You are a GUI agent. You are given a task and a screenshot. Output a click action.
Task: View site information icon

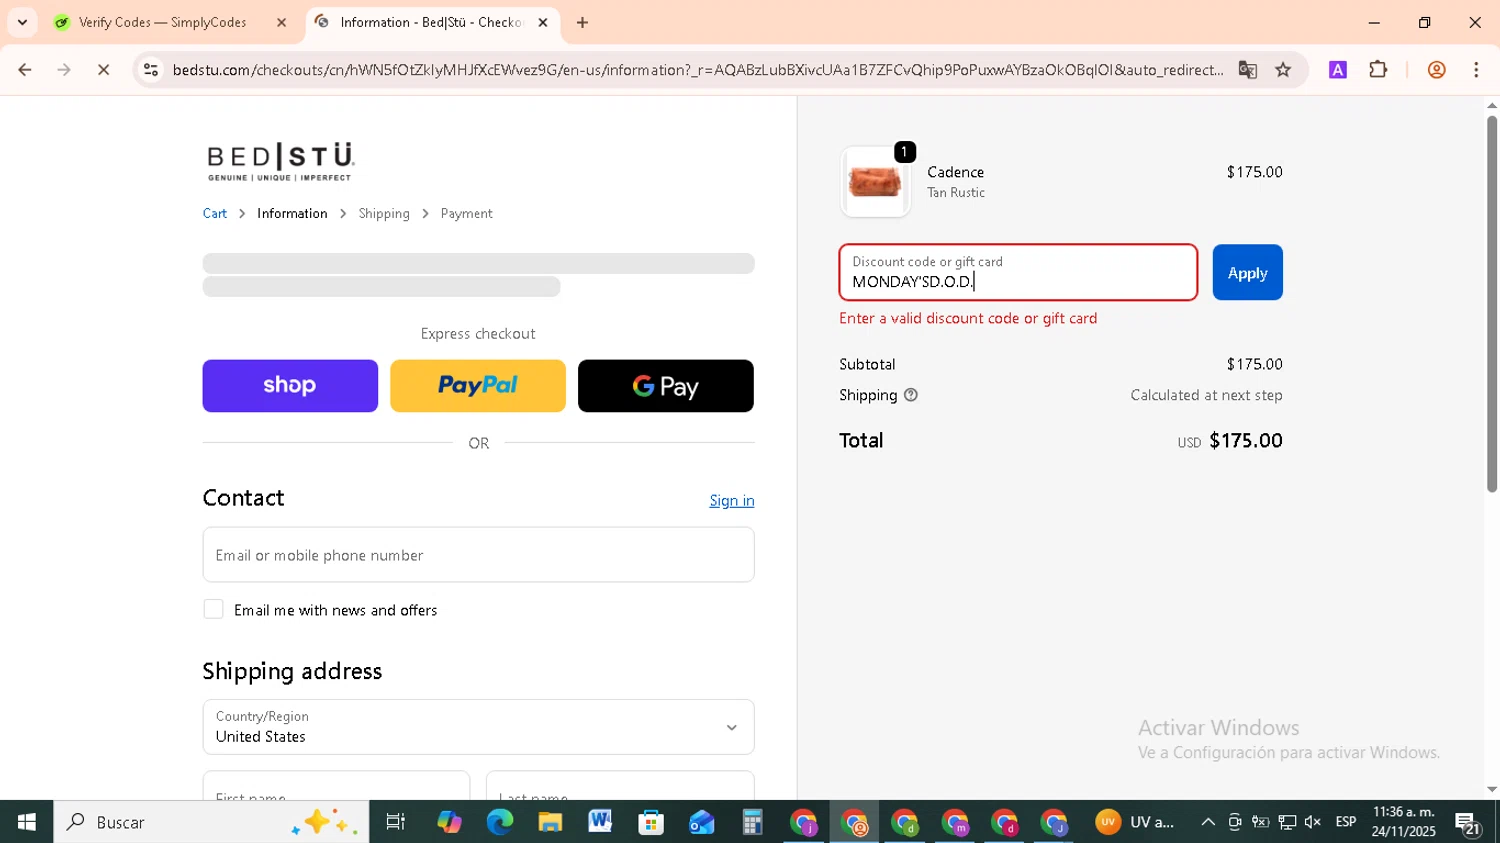[151, 70]
